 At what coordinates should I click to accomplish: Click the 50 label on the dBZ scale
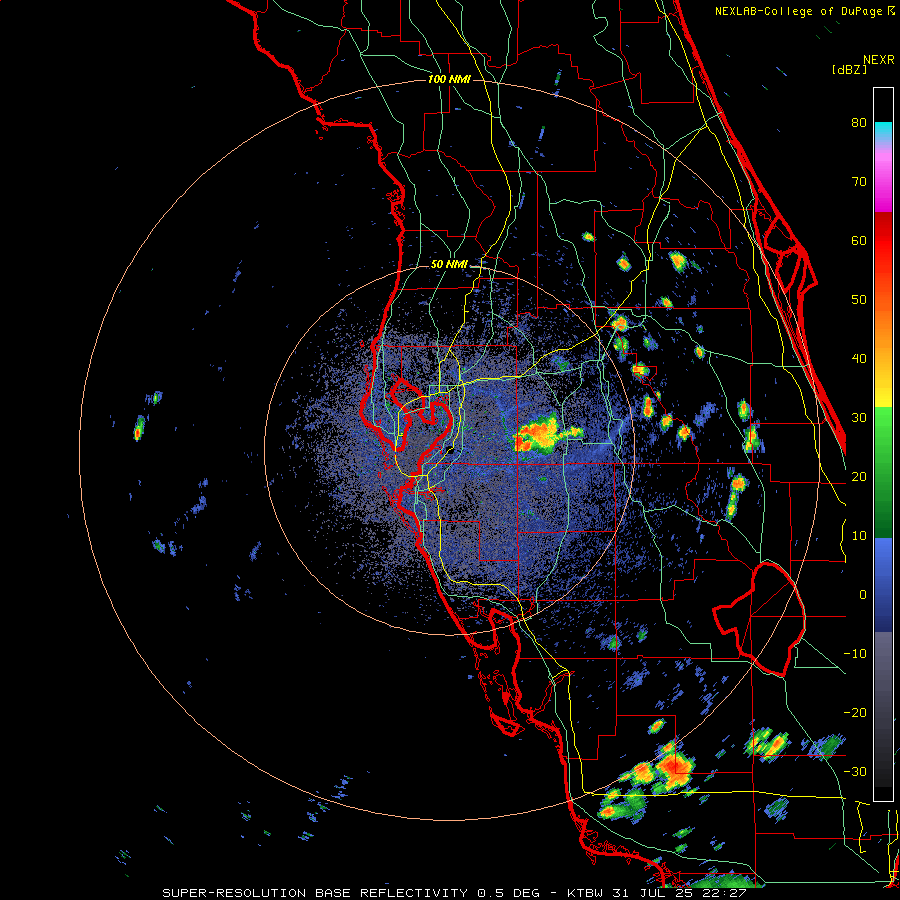tap(859, 300)
